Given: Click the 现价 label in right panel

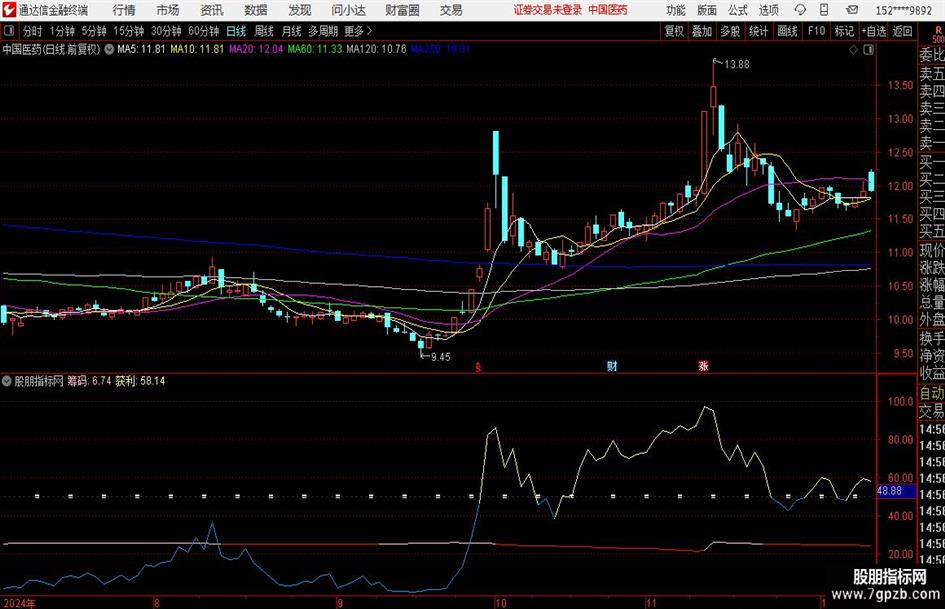Looking at the screenshot, I should 932,251.
